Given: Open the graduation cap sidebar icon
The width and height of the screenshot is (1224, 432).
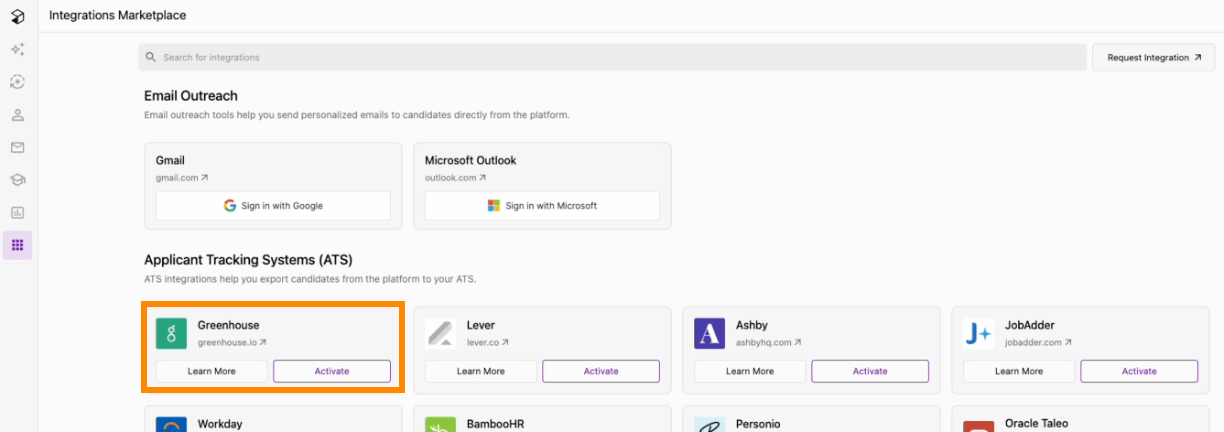Looking at the screenshot, I should pyautogui.click(x=17, y=180).
